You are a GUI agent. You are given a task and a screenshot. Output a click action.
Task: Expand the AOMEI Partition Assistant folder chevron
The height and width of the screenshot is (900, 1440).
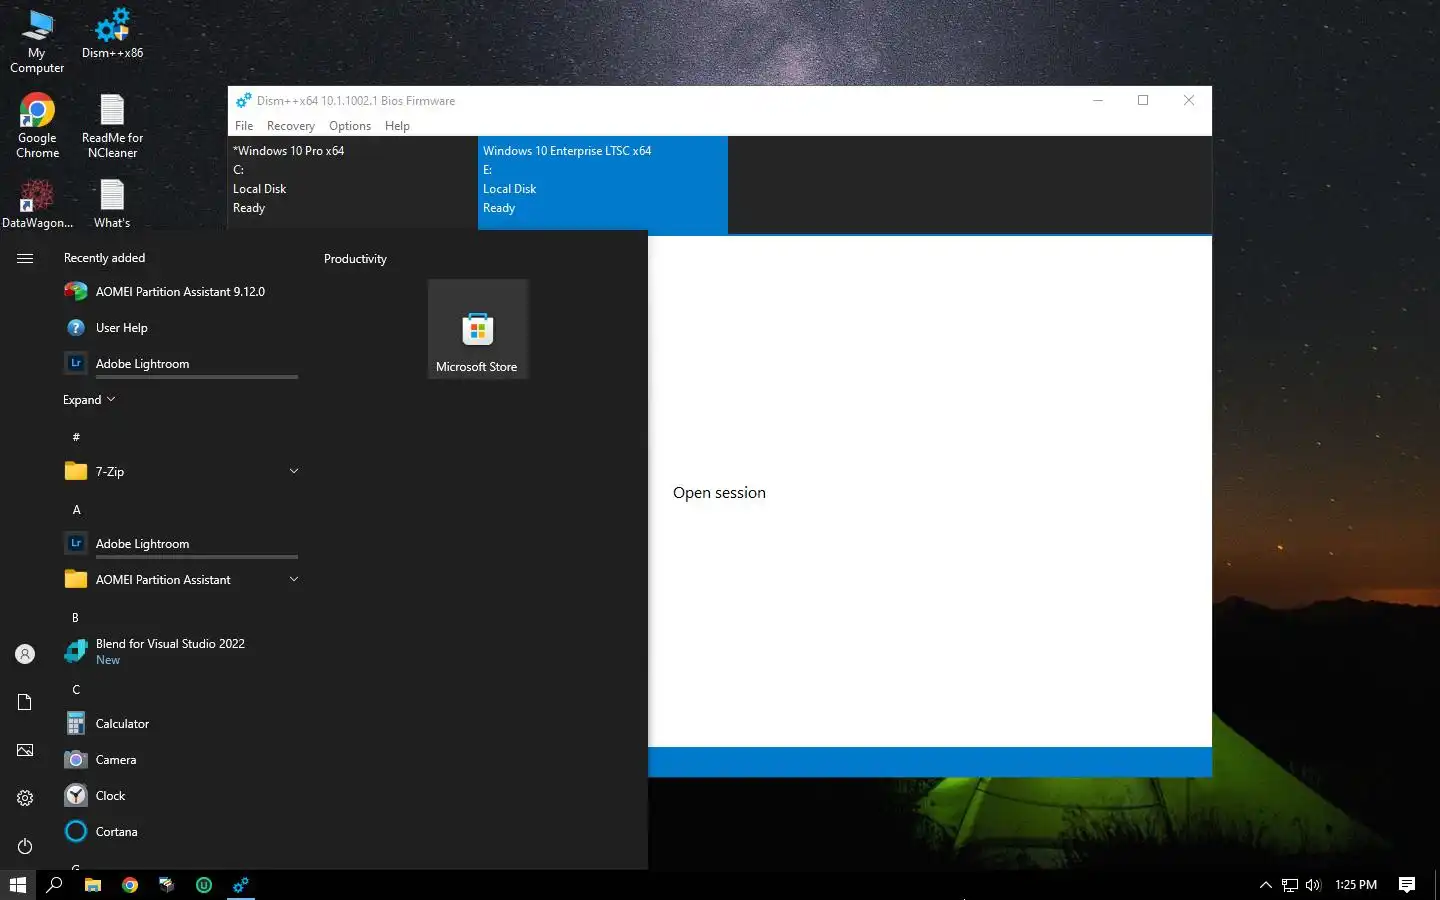pos(294,579)
